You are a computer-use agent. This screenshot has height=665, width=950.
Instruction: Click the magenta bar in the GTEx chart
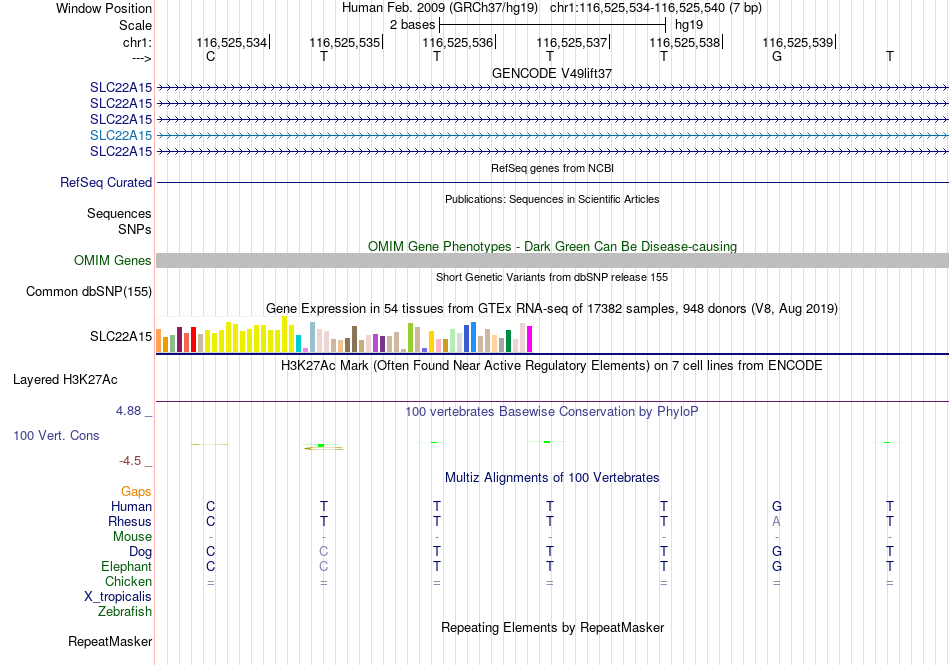click(x=530, y=339)
